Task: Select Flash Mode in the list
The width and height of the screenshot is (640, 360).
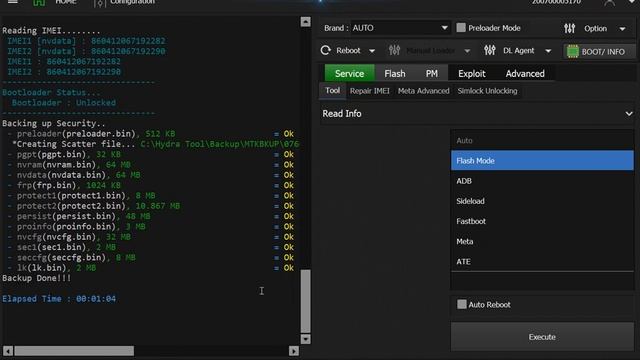Action: tap(542, 160)
